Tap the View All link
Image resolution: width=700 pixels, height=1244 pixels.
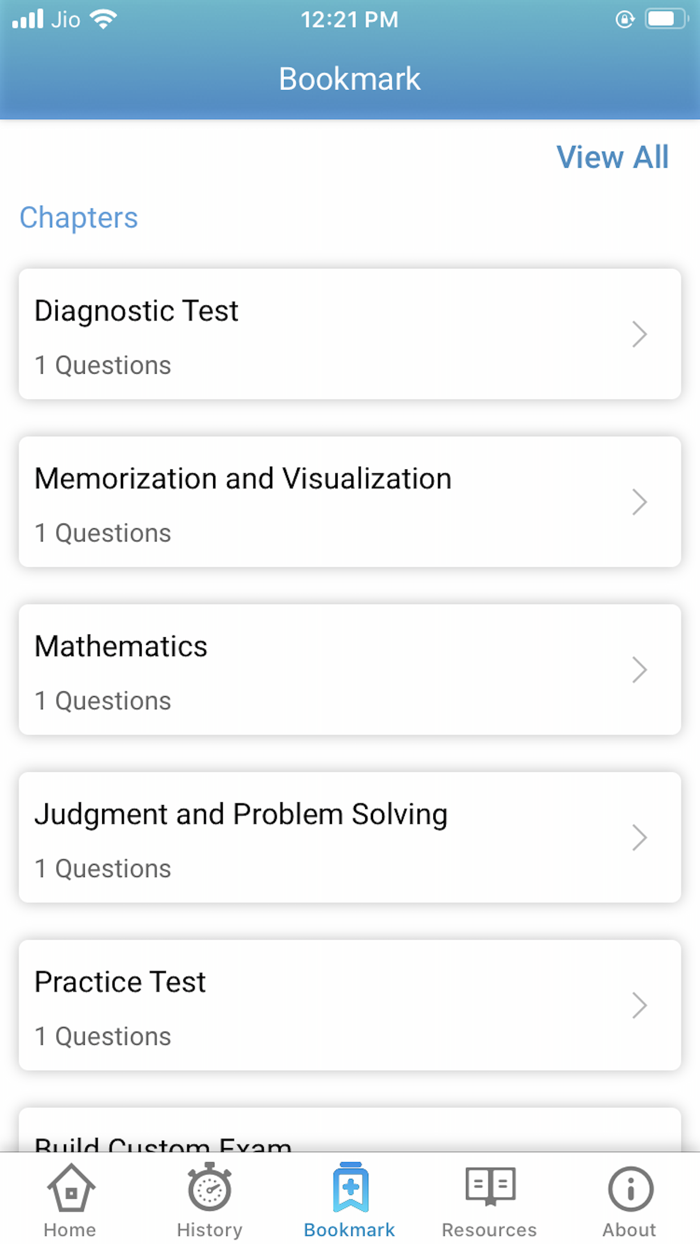pos(612,157)
